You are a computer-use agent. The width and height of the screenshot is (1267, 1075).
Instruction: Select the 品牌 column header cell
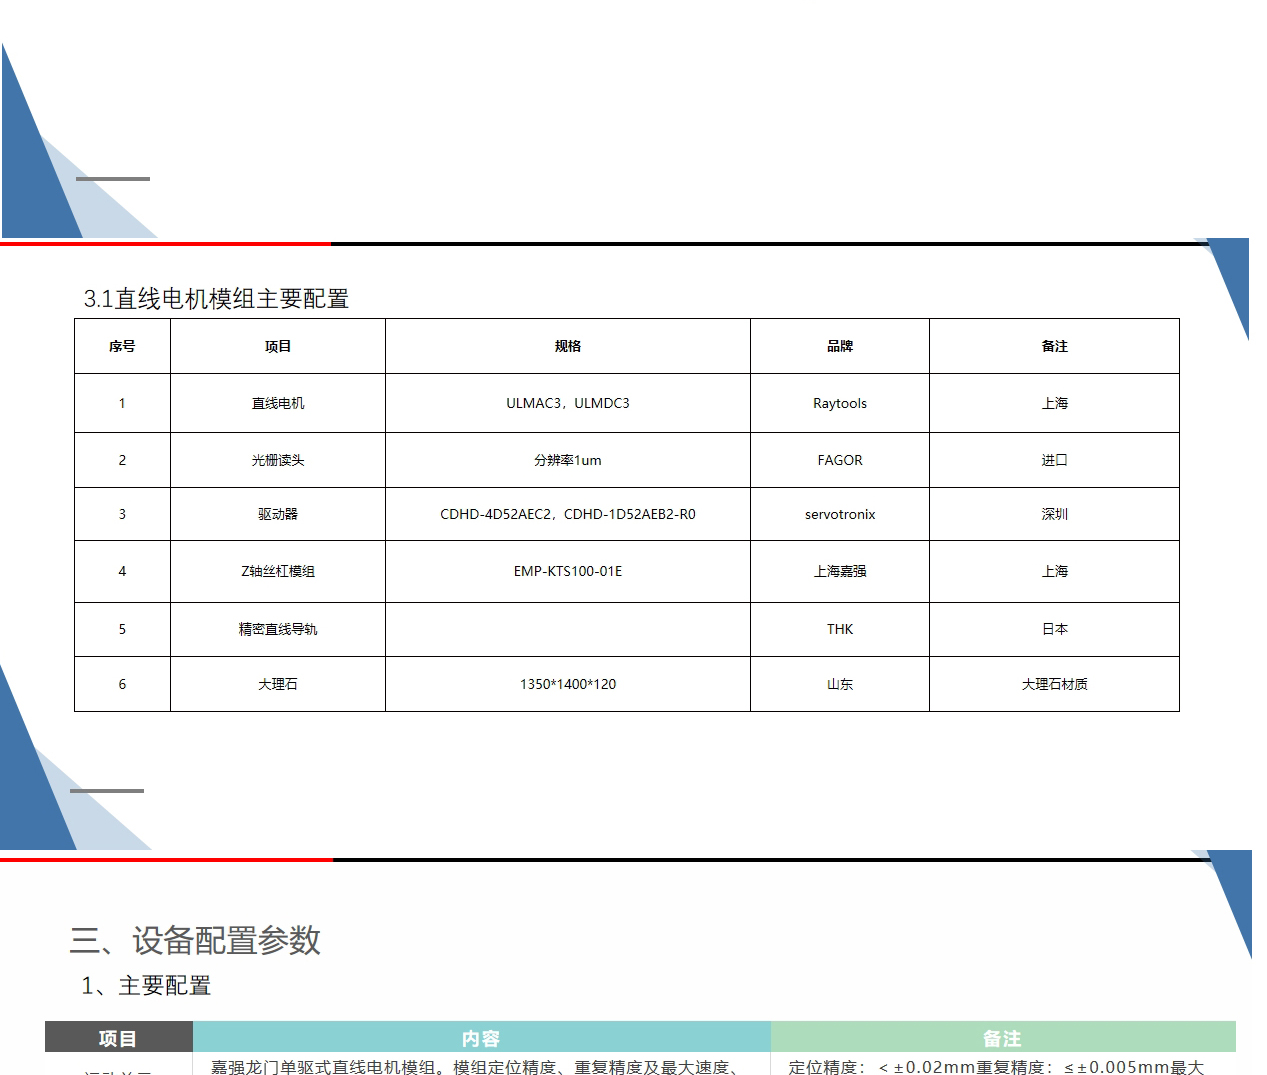click(x=839, y=346)
